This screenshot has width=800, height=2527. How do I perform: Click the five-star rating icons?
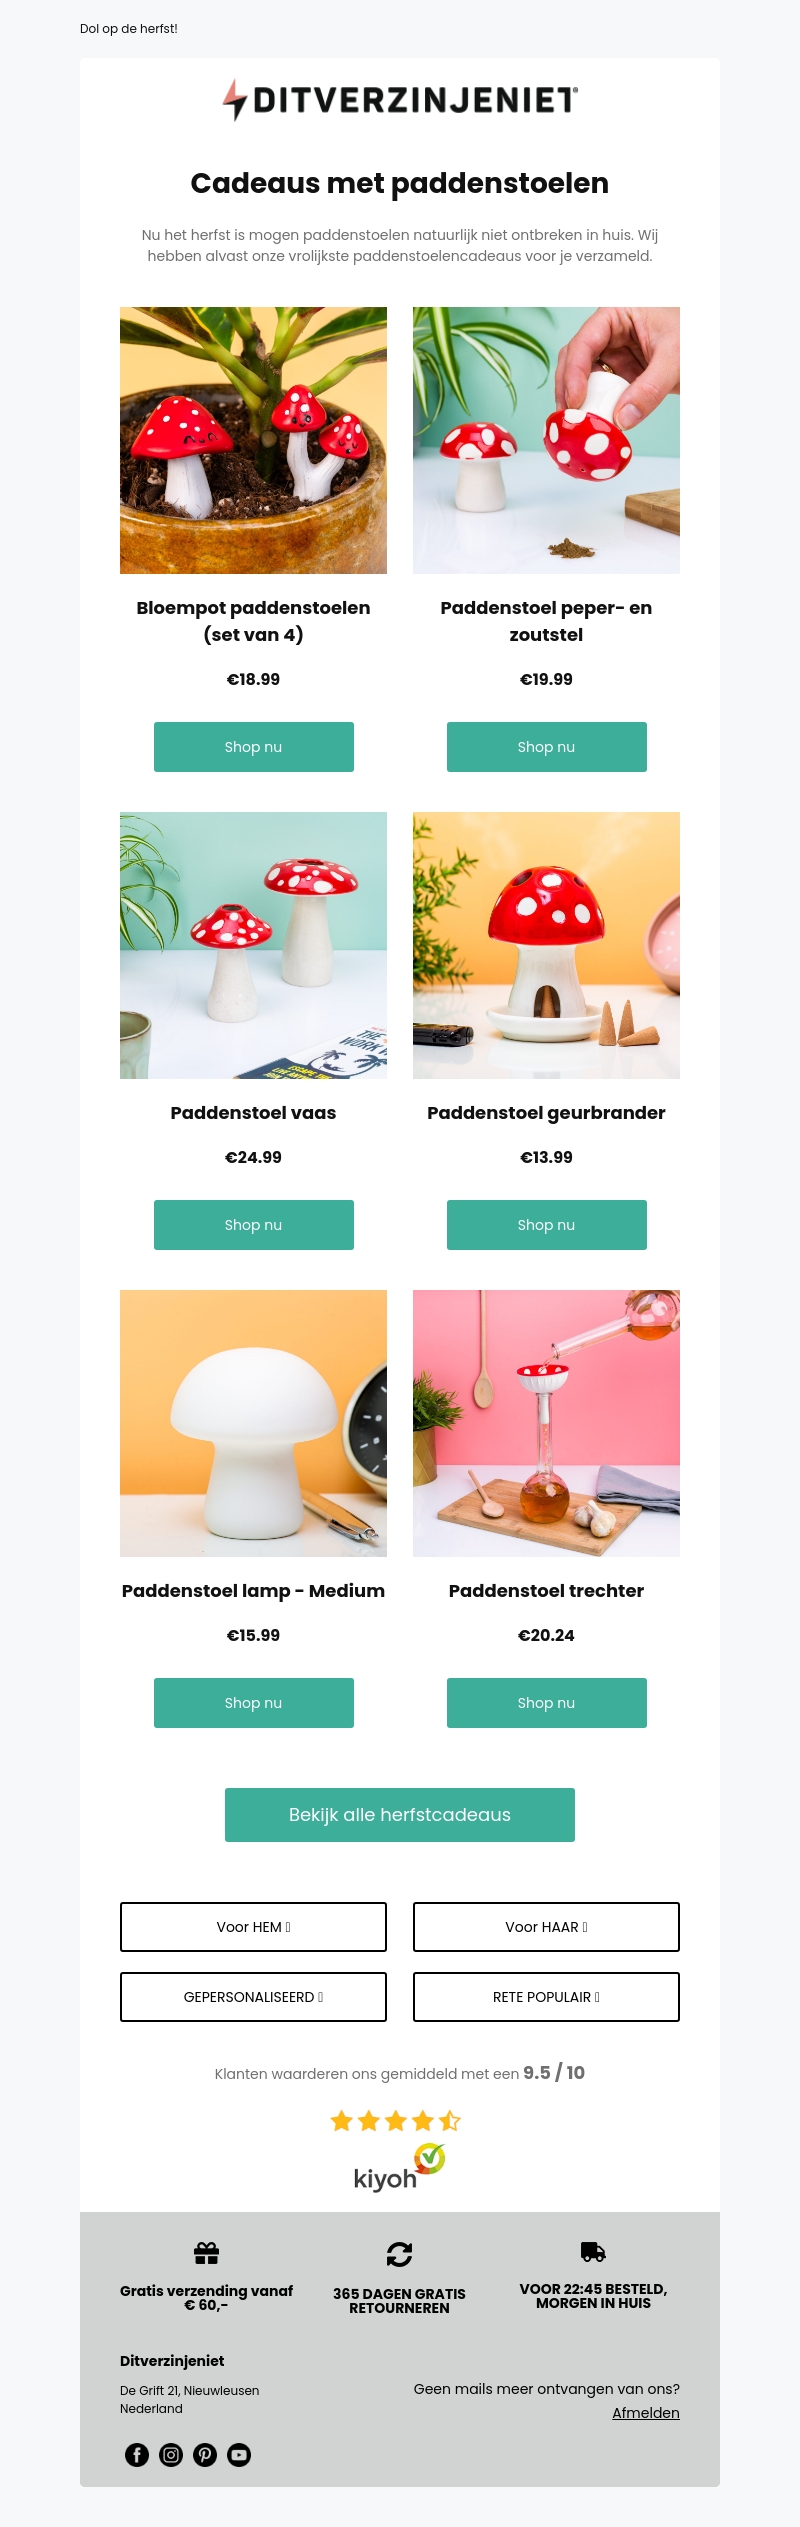coord(396,2120)
